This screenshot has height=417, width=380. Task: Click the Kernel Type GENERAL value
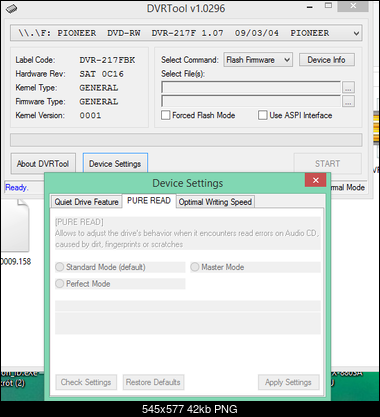coord(99,88)
